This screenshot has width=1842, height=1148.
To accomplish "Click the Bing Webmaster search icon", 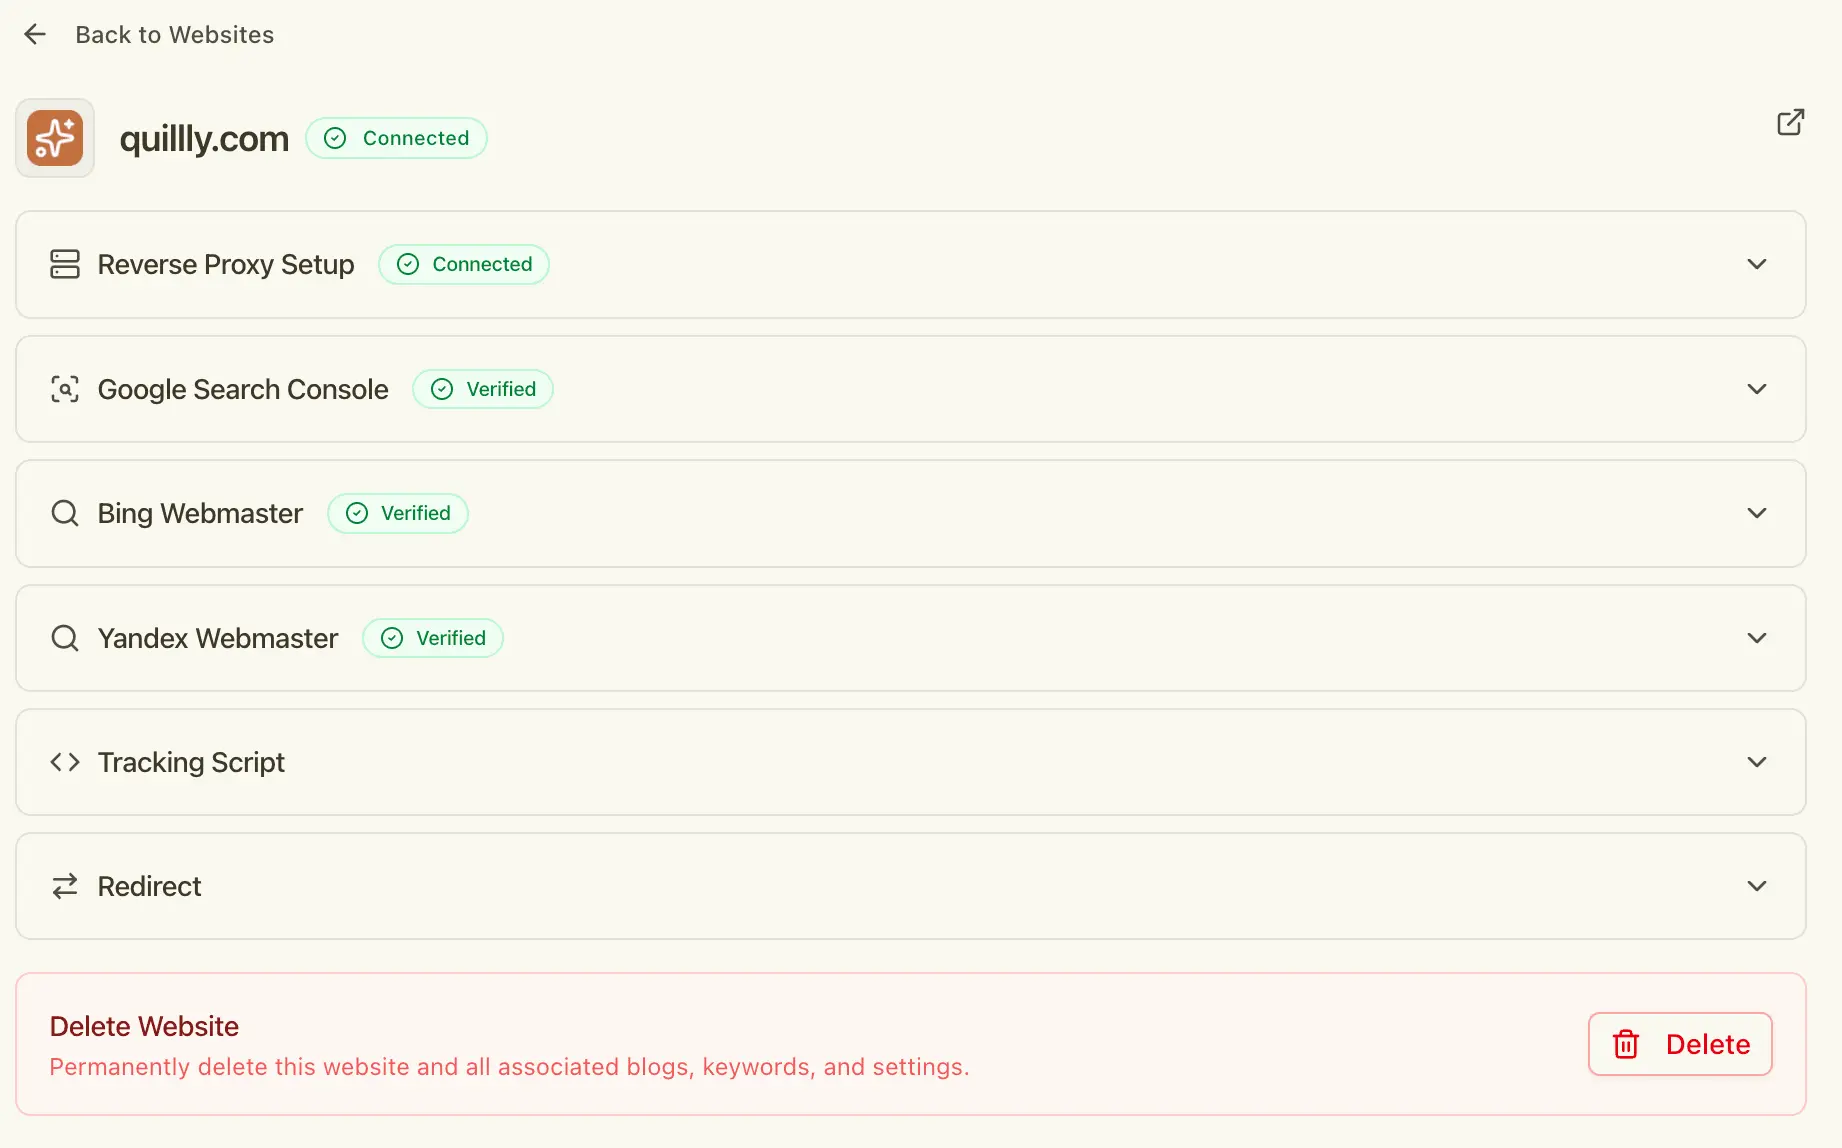I will point(65,513).
